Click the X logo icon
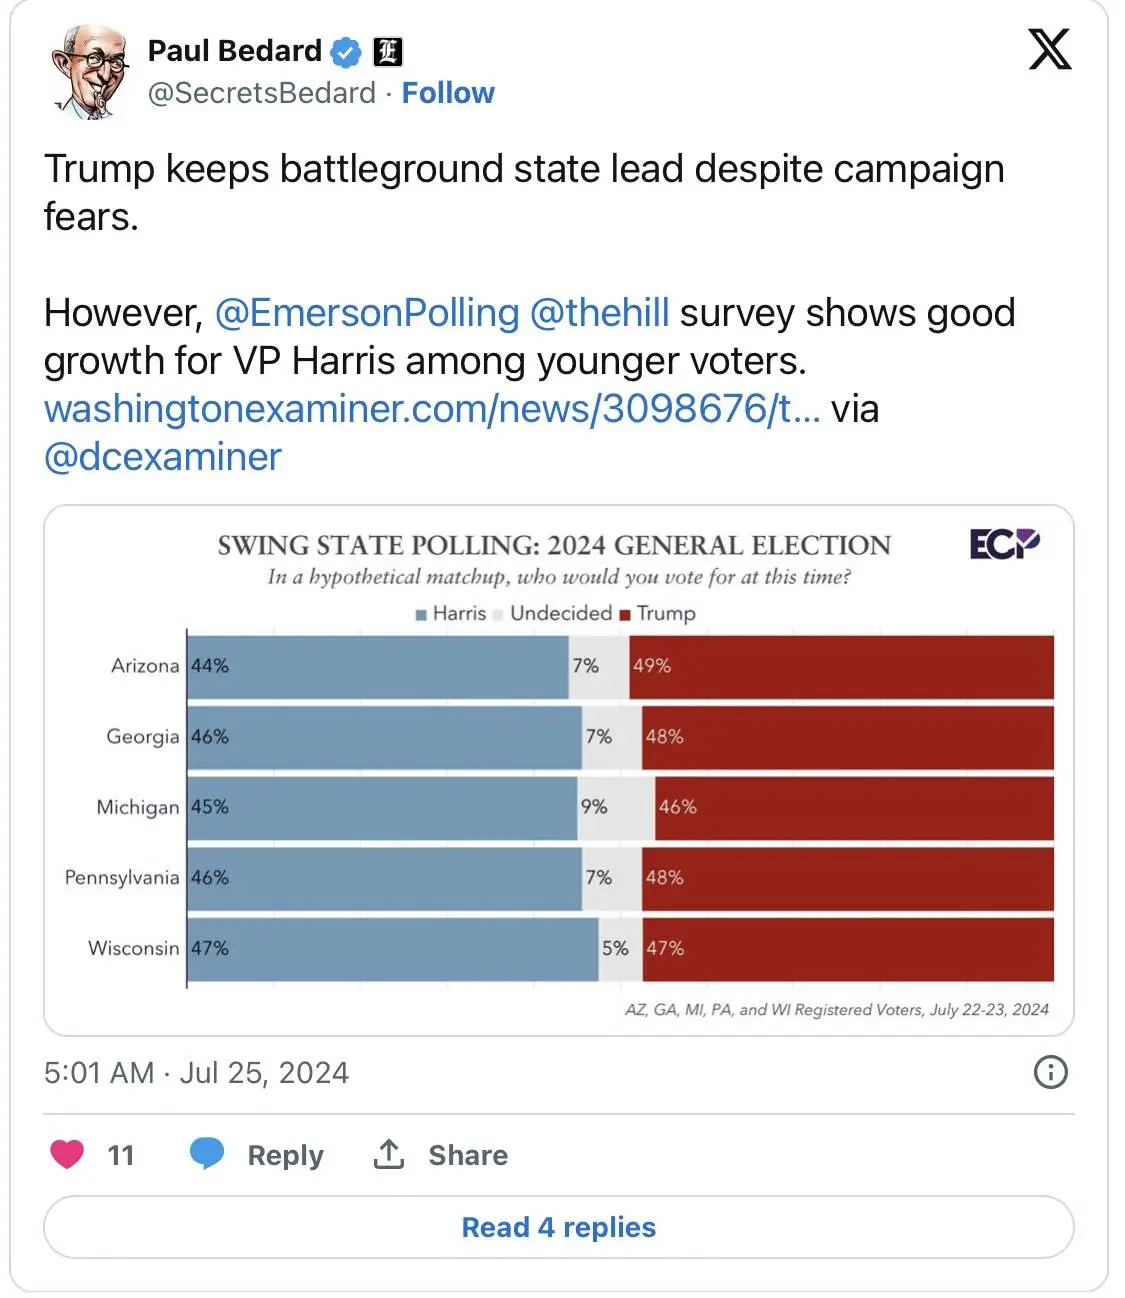The image size is (1125, 1298). click(x=1049, y=49)
